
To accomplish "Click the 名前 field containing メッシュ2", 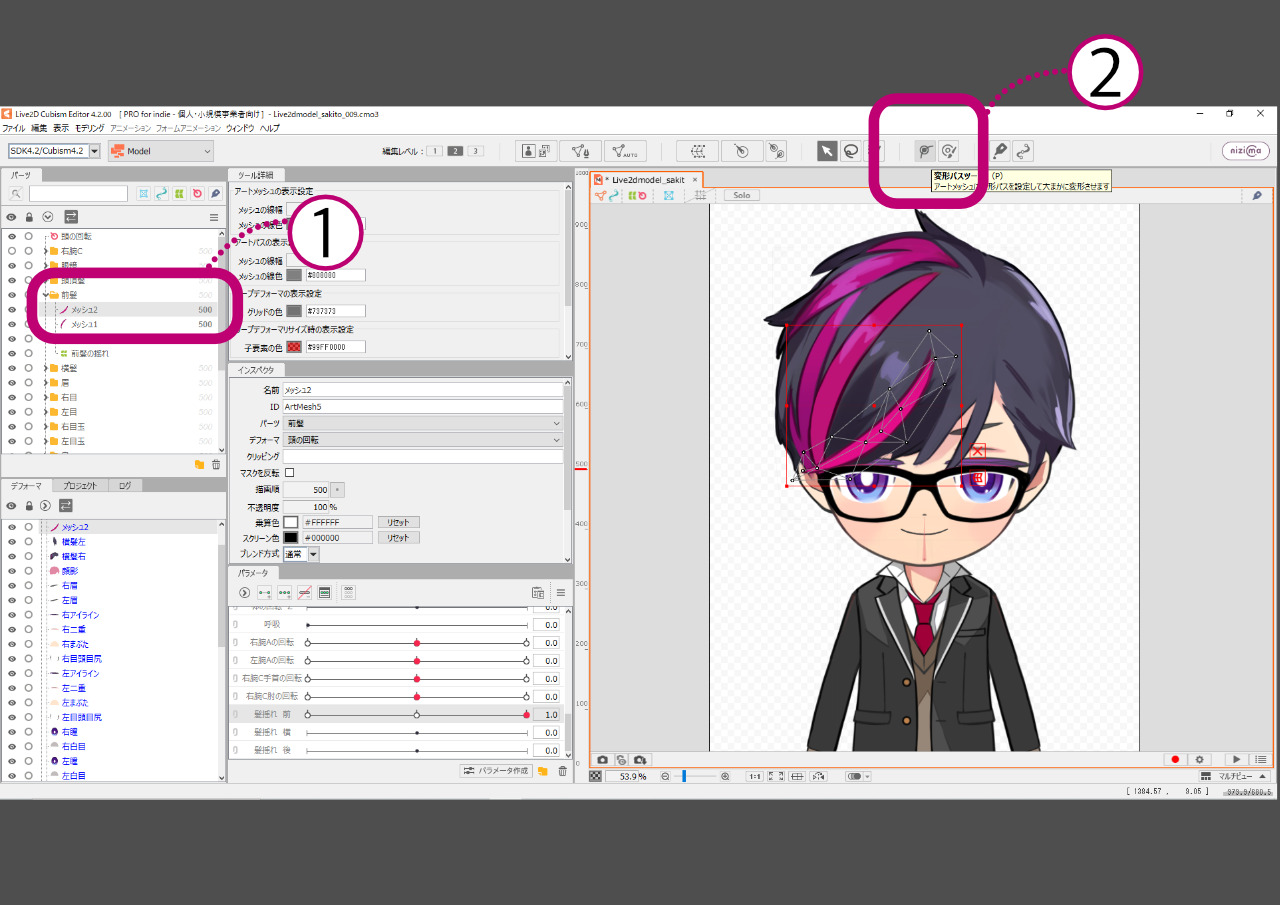I will [x=423, y=390].
